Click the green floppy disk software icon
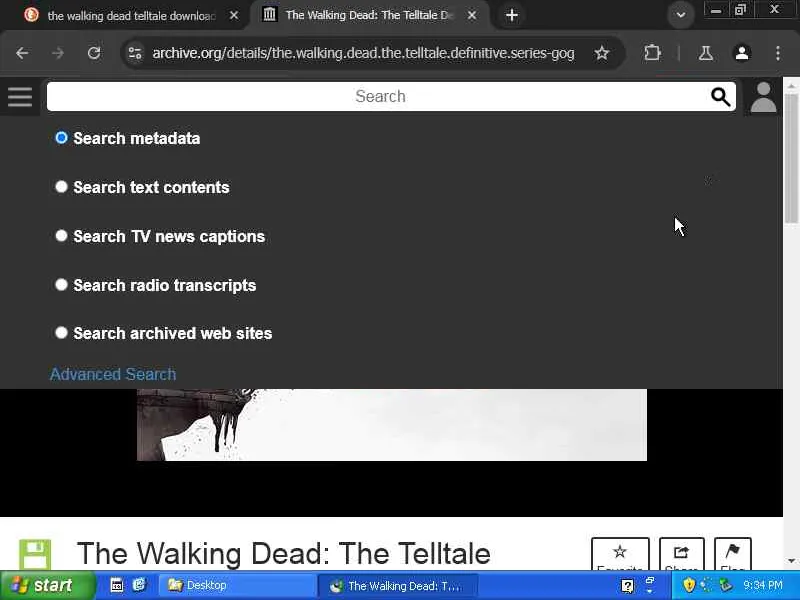This screenshot has height=600, width=800. 35,554
